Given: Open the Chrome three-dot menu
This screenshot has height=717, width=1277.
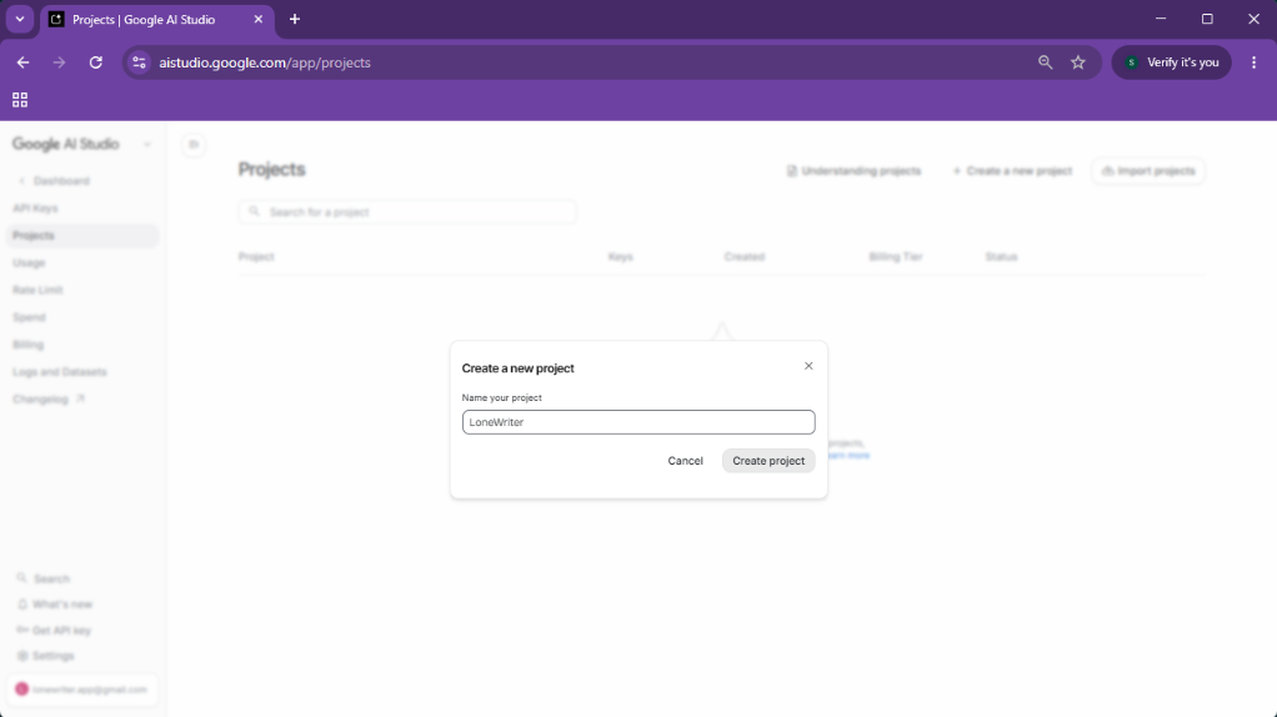Looking at the screenshot, I should 1254,62.
